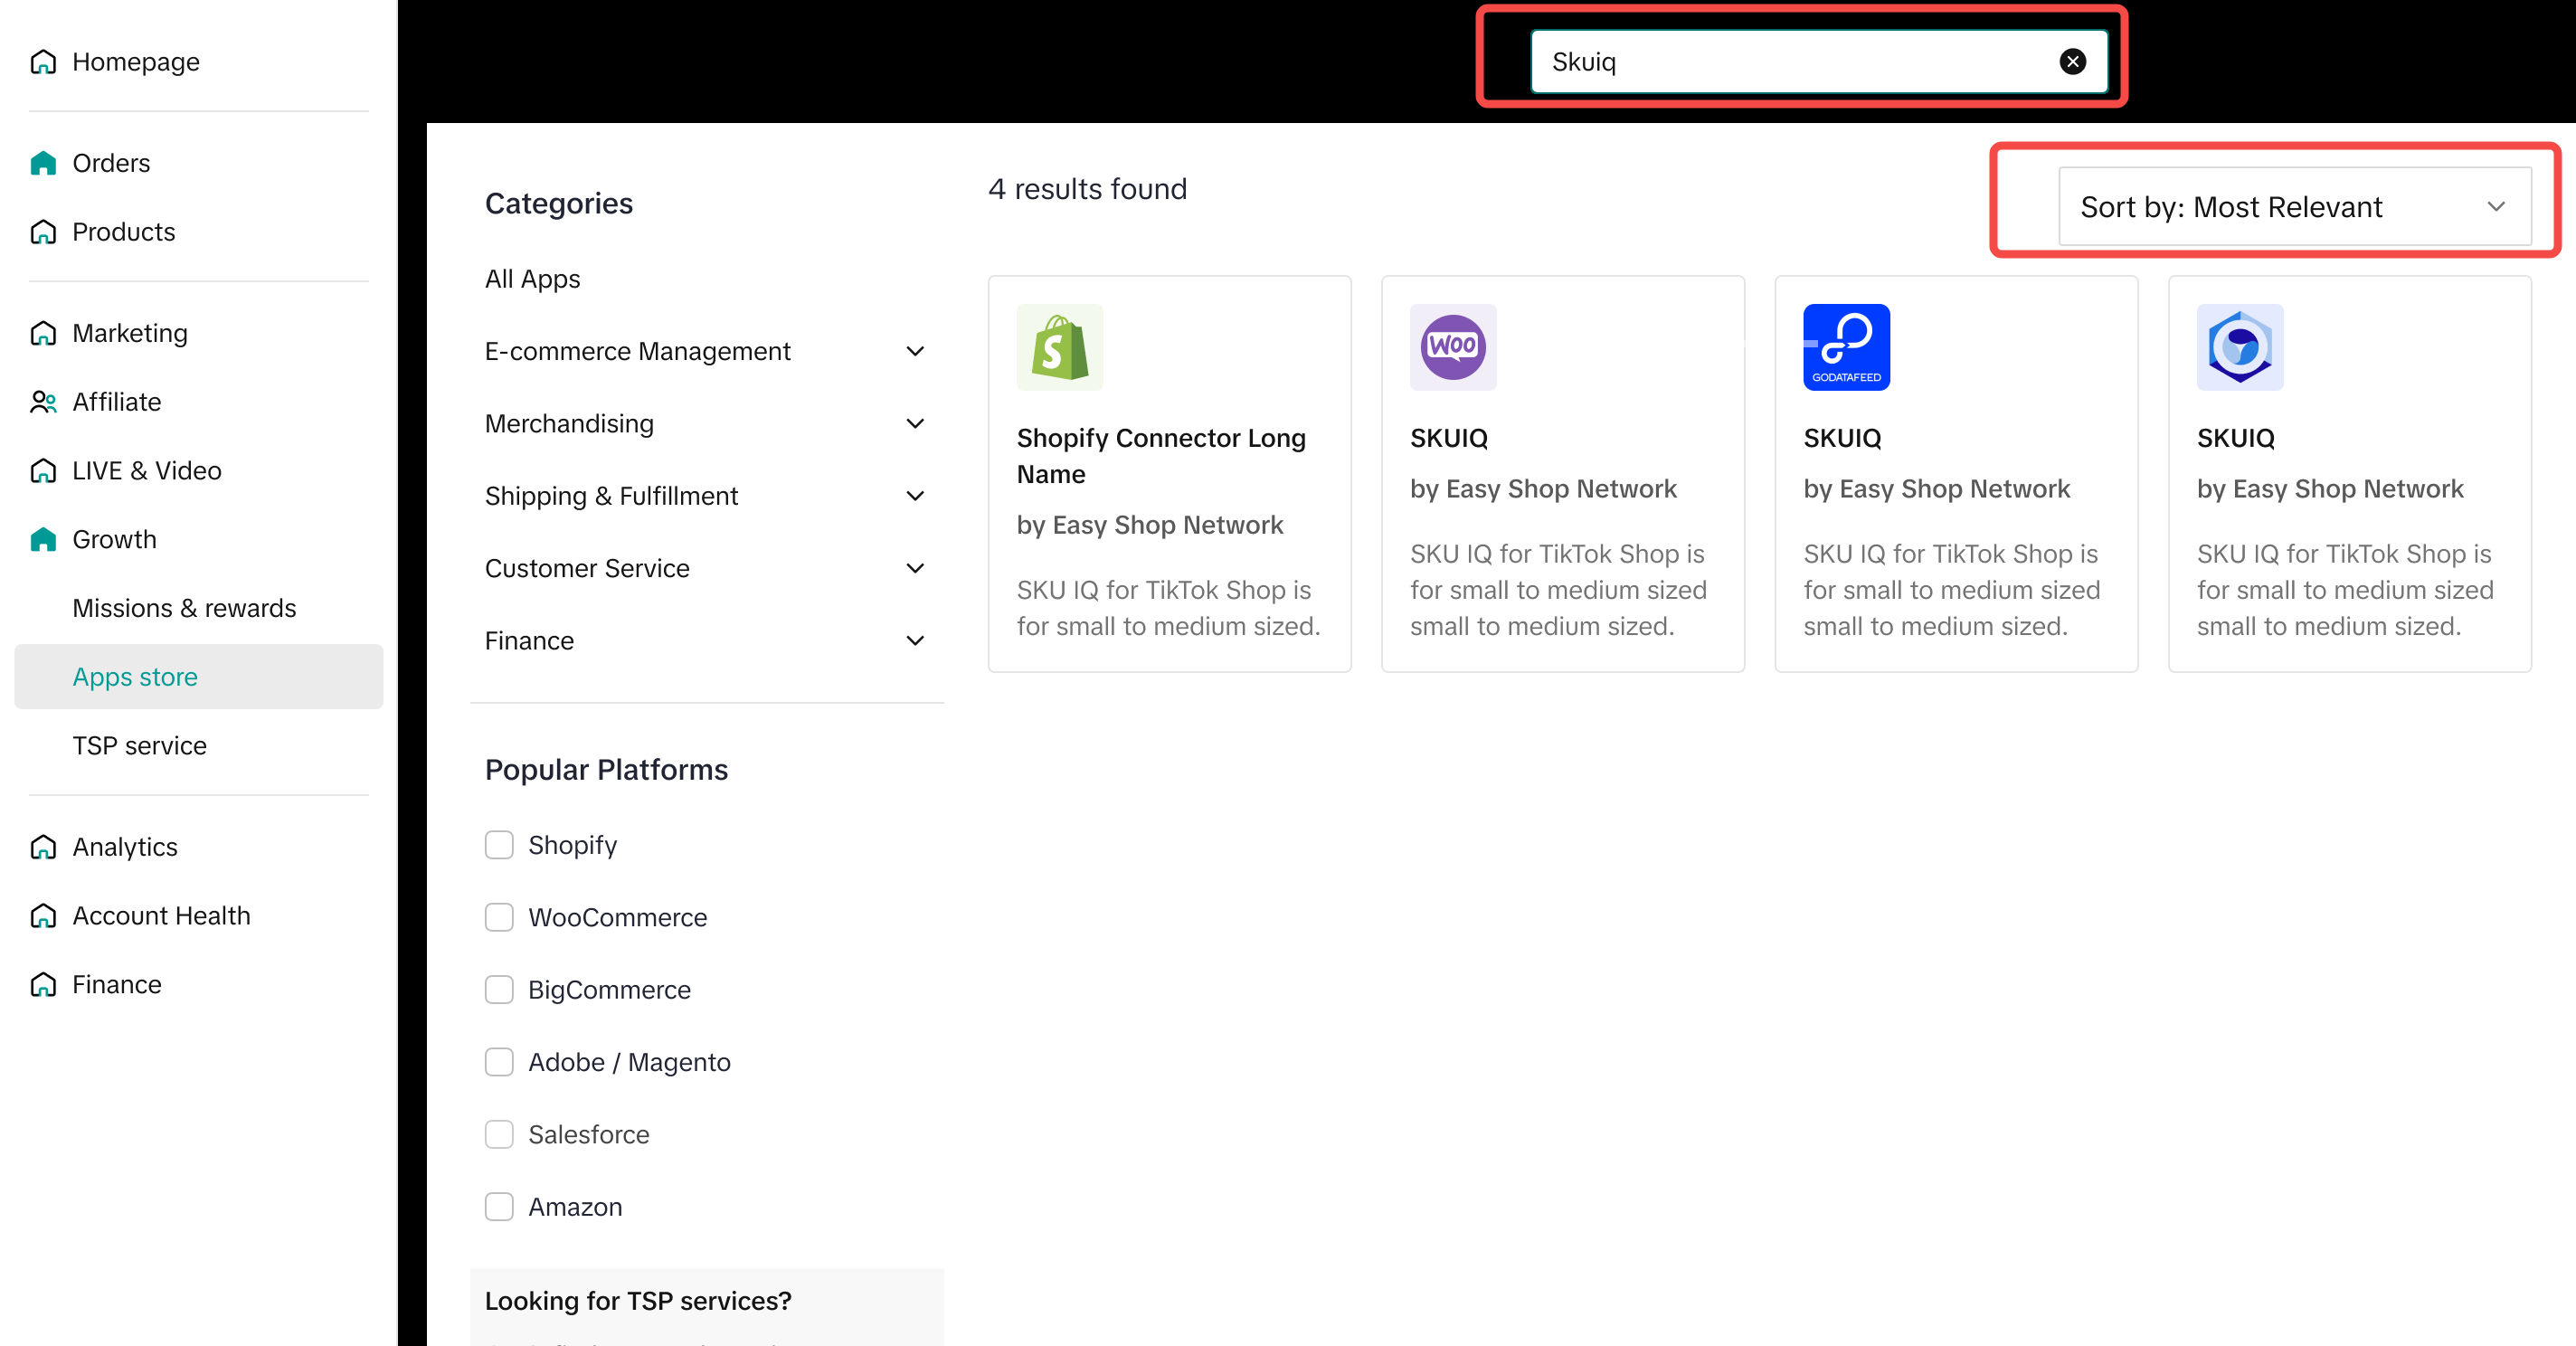The width and height of the screenshot is (2576, 1346).
Task: Go to TSP service menu item
Action: click(x=139, y=746)
